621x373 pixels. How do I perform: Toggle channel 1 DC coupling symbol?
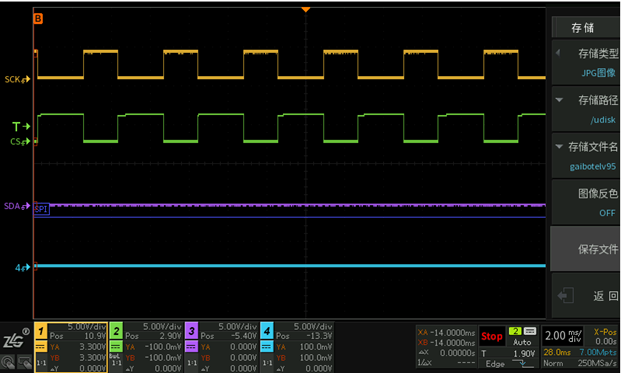41,347
